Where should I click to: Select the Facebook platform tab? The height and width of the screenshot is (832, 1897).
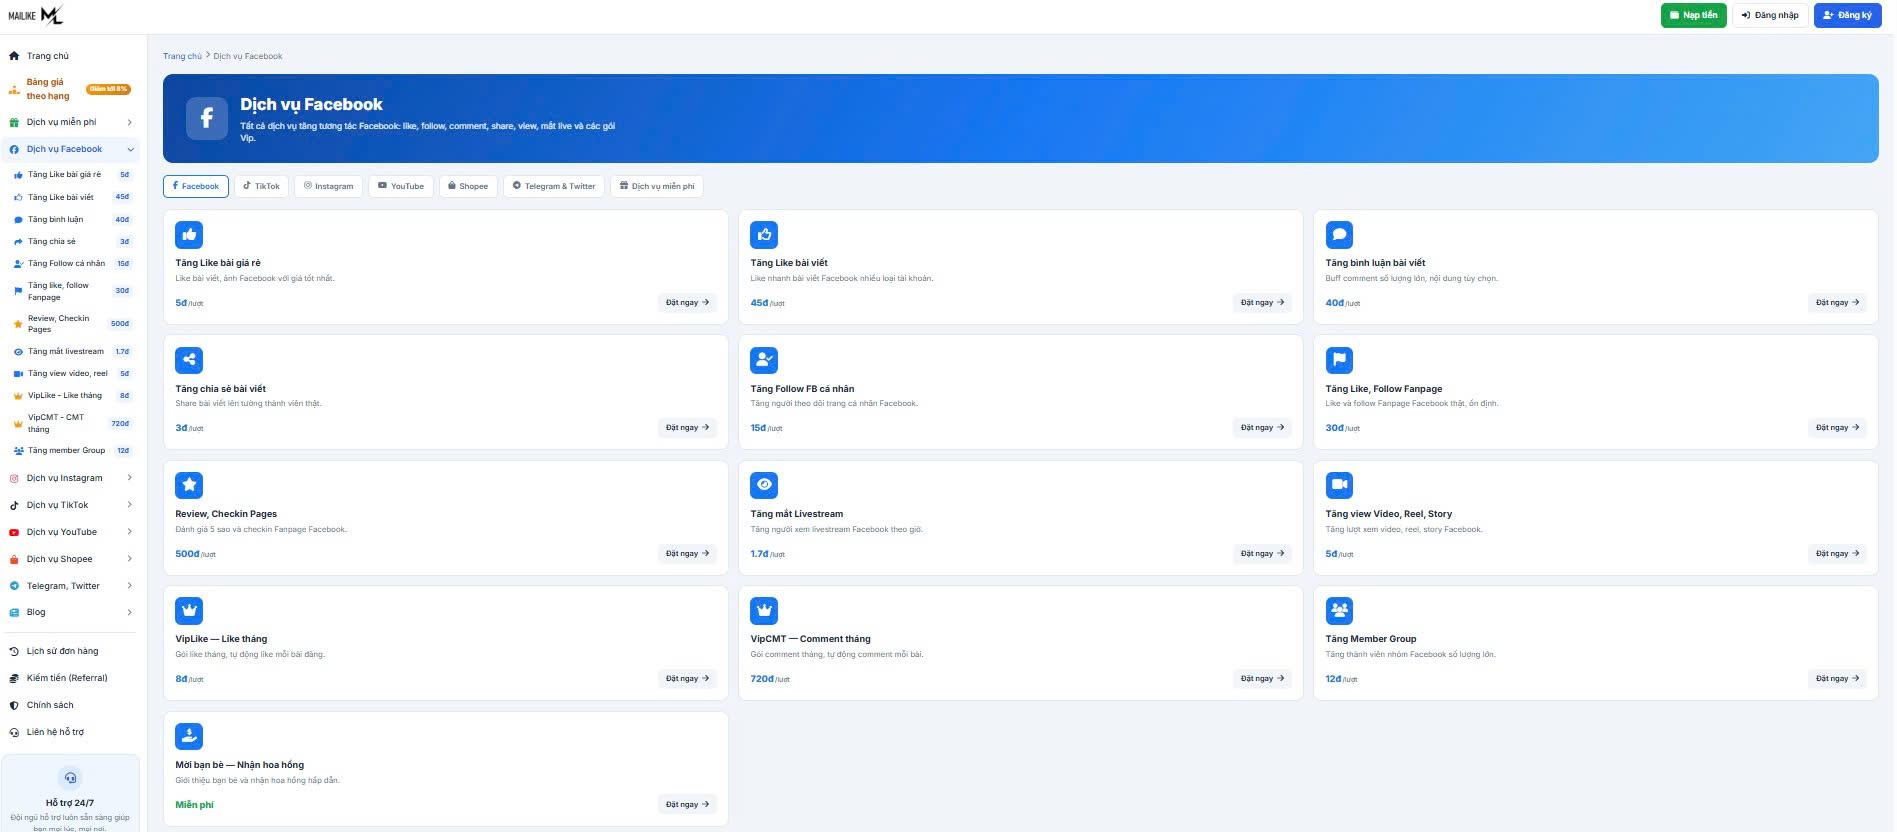click(196, 186)
